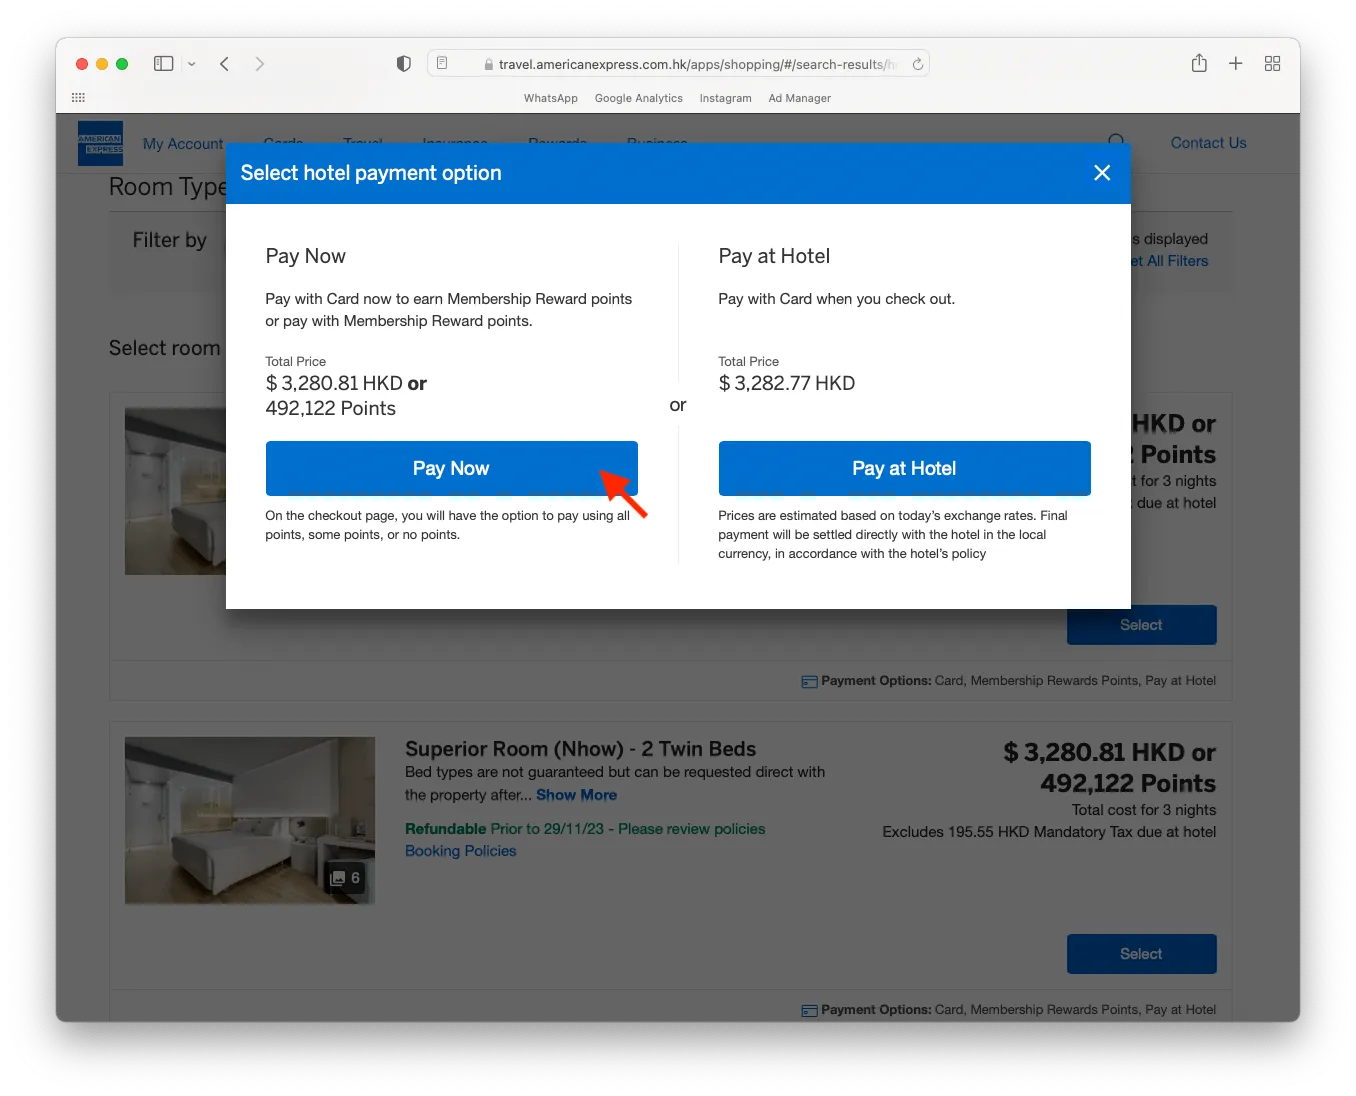Expand Show More for Superior Room description
The image size is (1356, 1096).
click(x=576, y=795)
